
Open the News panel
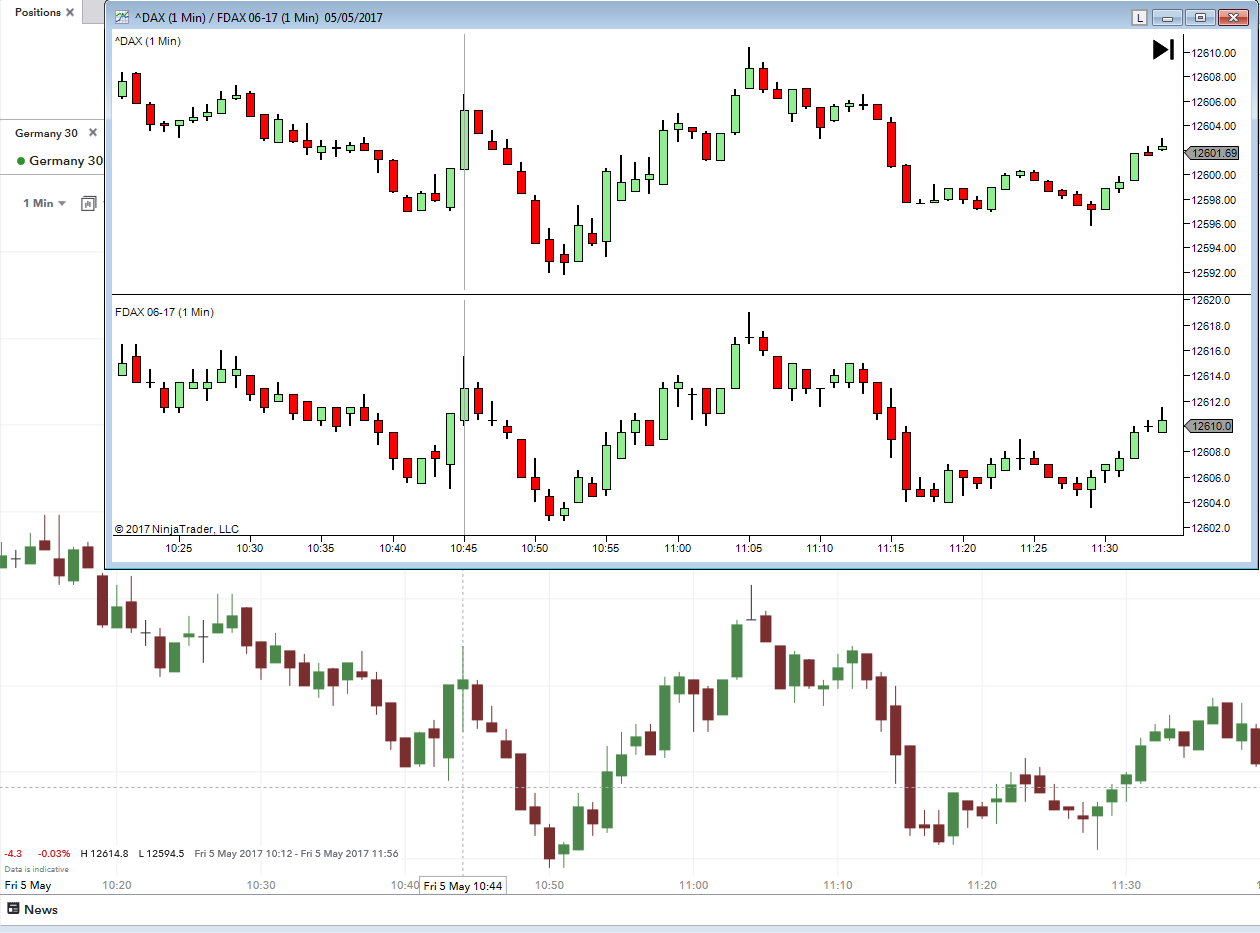pyautogui.click(x=41, y=909)
